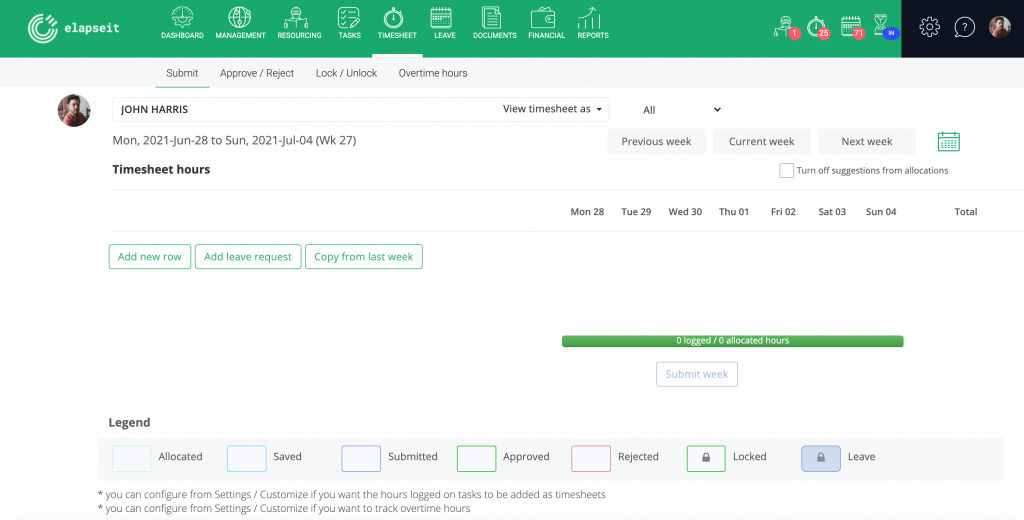
Task: Open the Dashboard section
Action: coord(182,24)
